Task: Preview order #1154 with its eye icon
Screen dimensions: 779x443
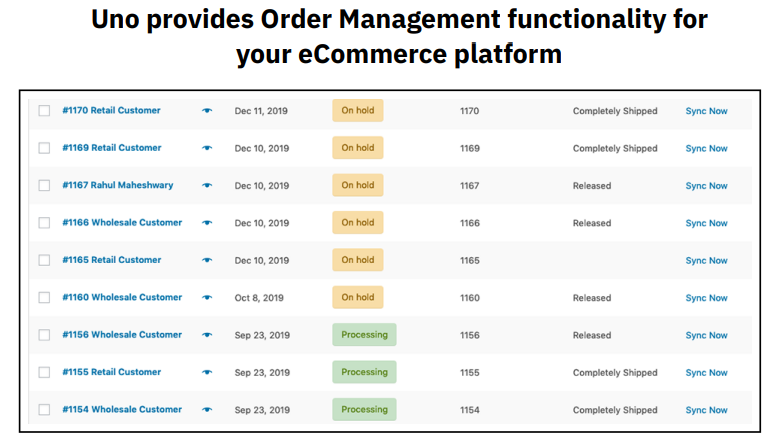Action: (207, 410)
